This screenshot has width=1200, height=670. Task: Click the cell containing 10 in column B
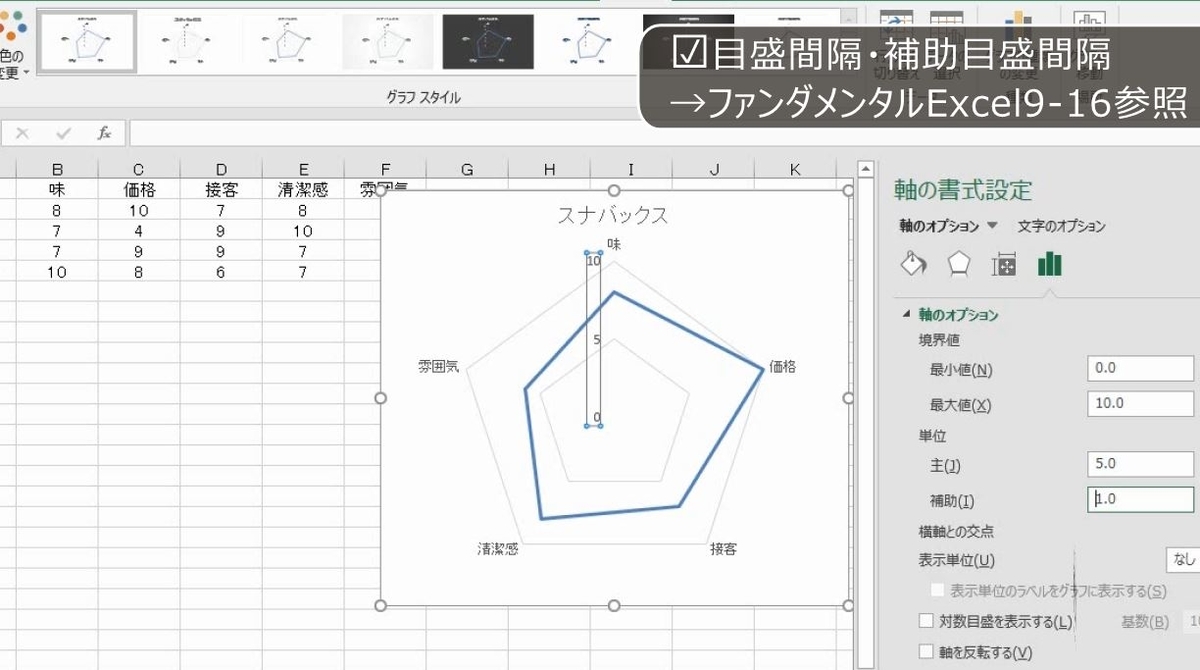pyautogui.click(x=57, y=272)
